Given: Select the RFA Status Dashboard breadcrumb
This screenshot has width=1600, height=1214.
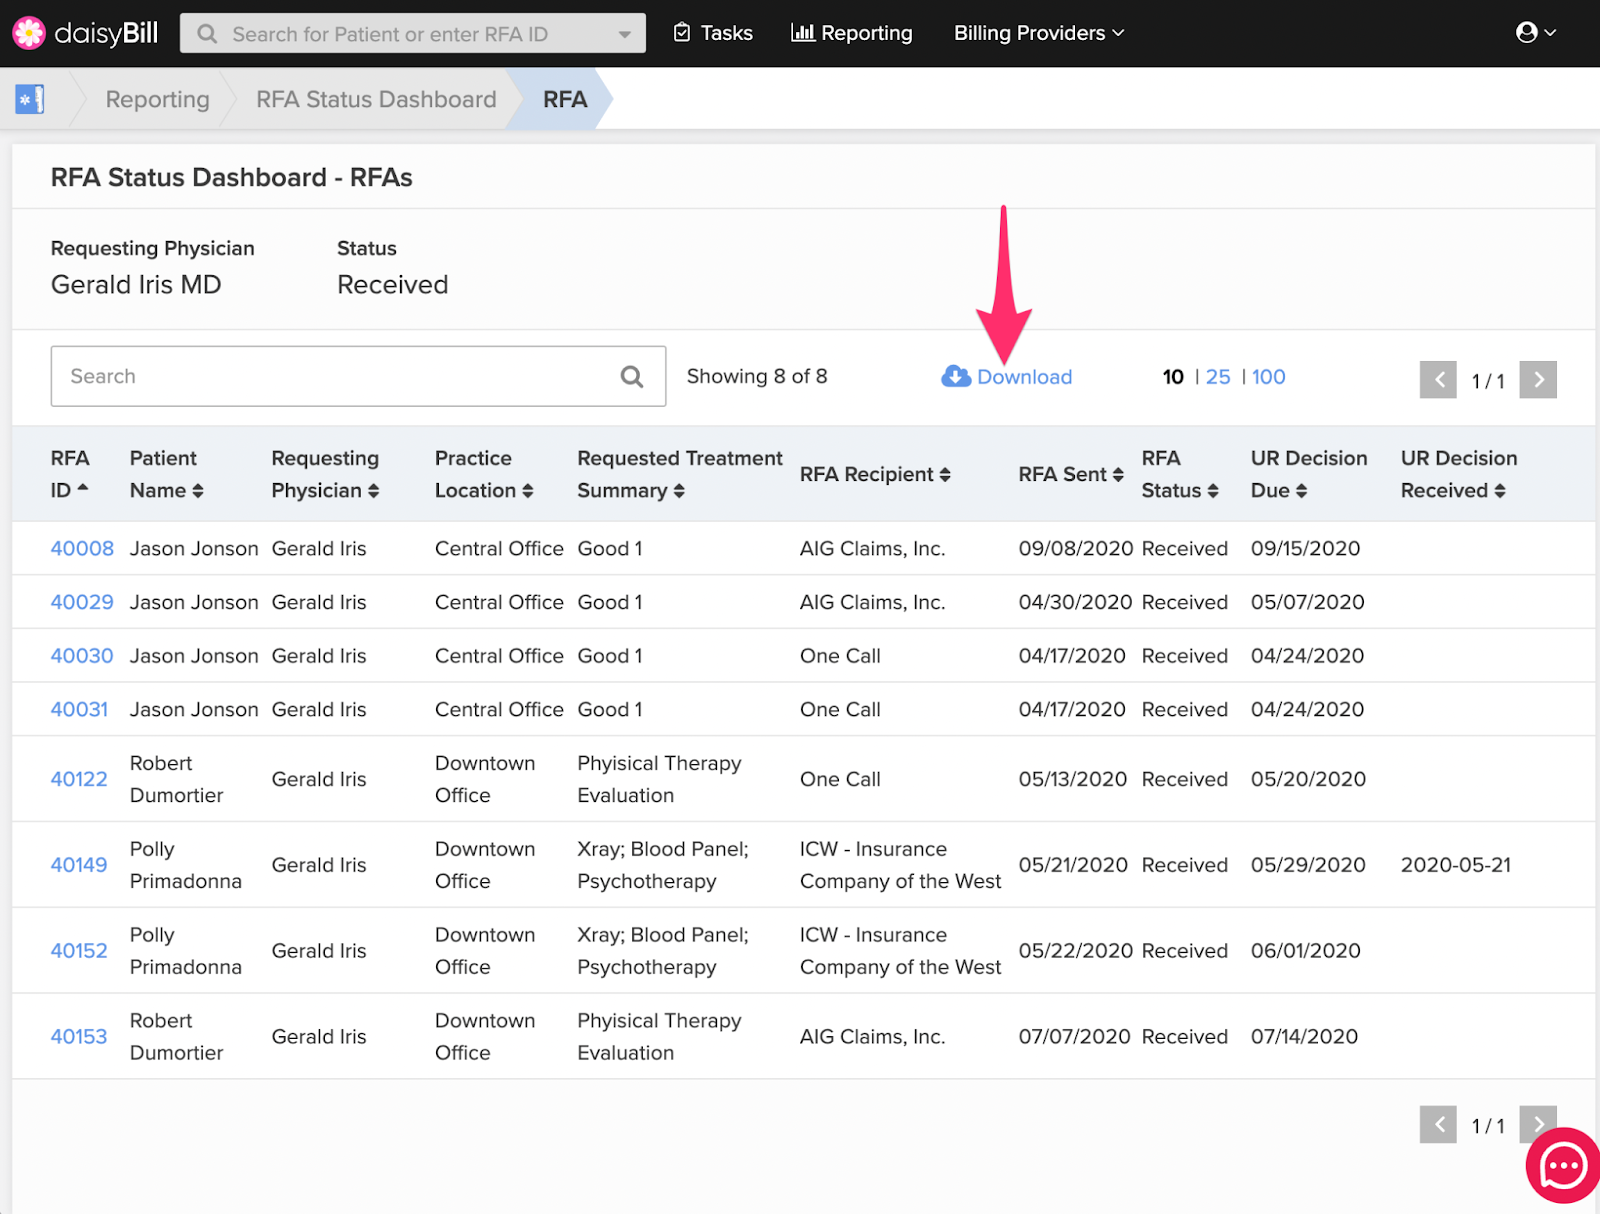Looking at the screenshot, I should [375, 99].
